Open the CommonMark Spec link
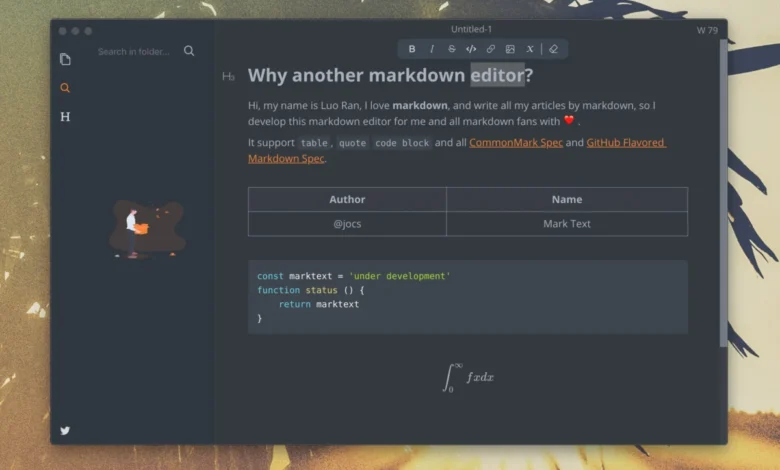The width and height of the screenshot is (780, 470). click(516, 143)
